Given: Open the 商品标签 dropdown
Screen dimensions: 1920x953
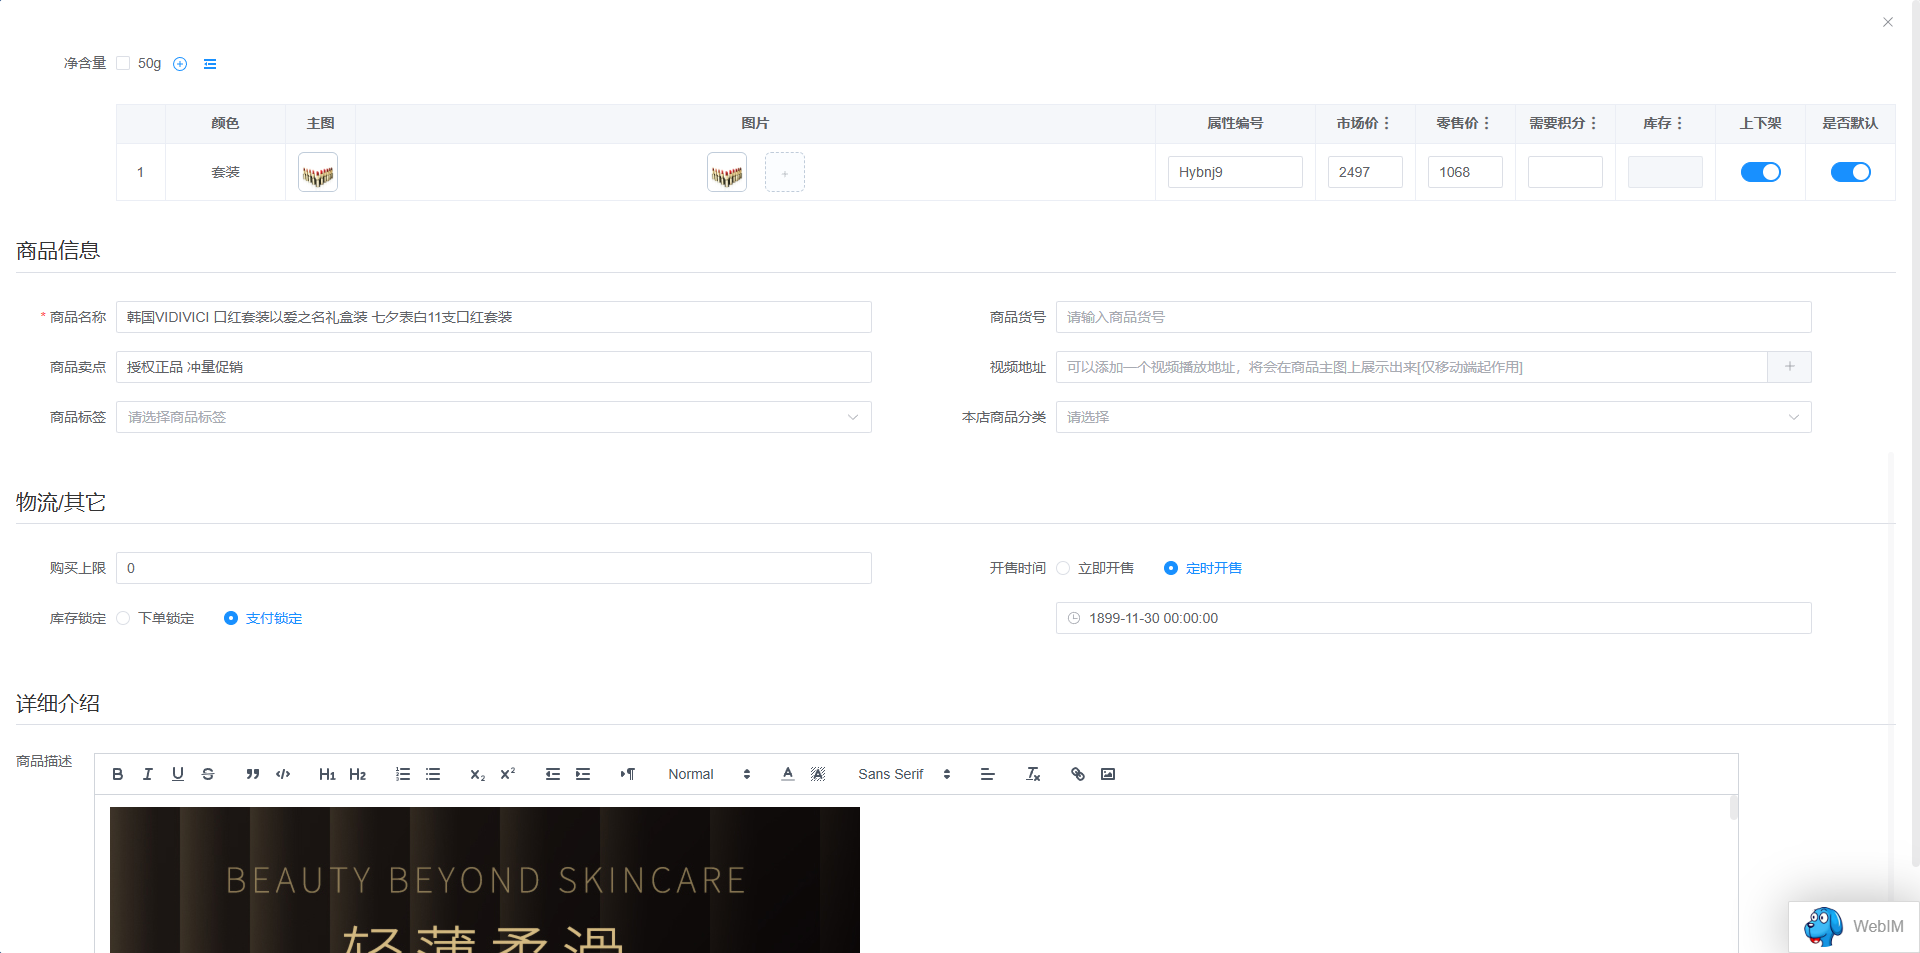Looking at the screenshot, I should 493,417.
